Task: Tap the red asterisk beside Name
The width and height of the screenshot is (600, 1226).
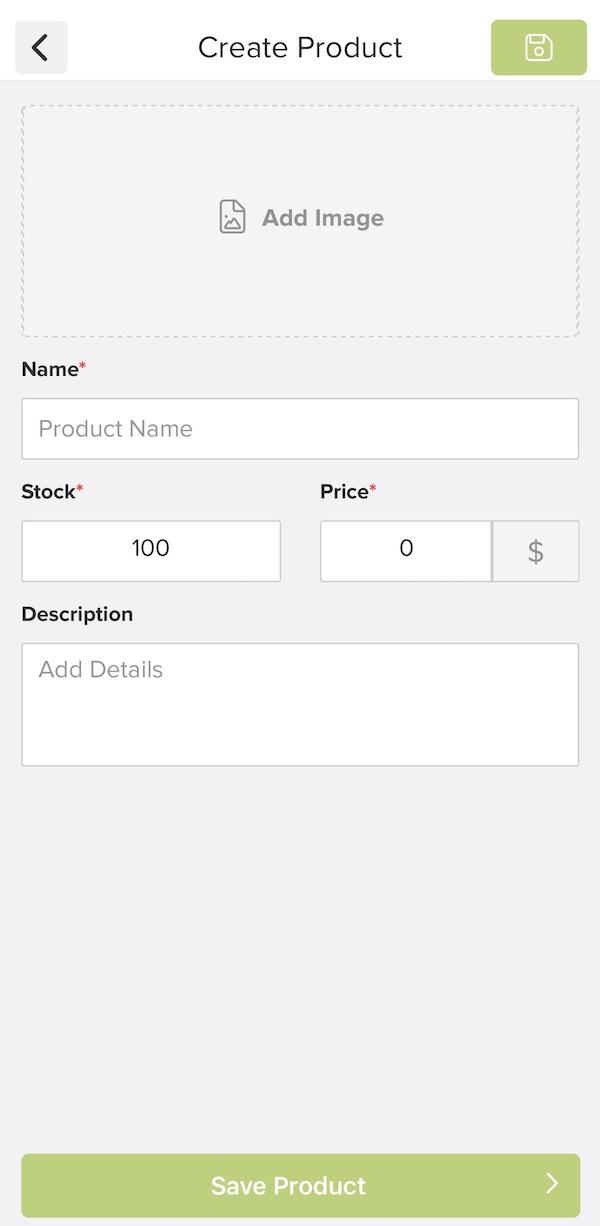Action: [81, 364]
